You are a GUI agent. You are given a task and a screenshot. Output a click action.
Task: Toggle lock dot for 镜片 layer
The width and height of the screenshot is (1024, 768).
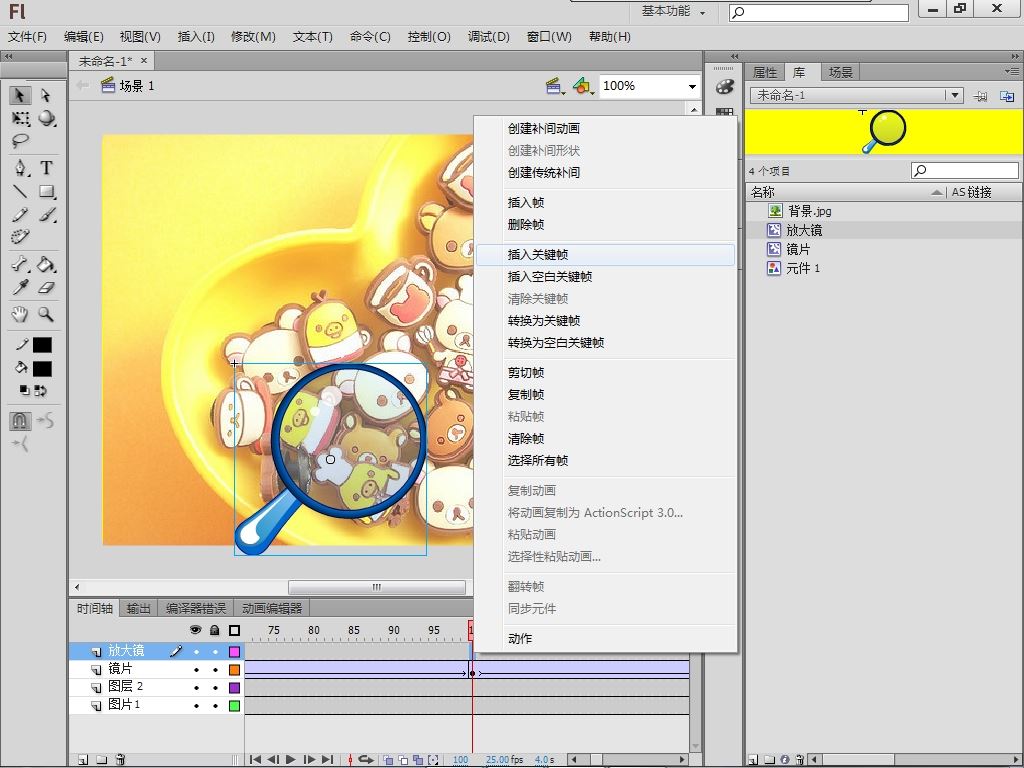coord(215,669)
